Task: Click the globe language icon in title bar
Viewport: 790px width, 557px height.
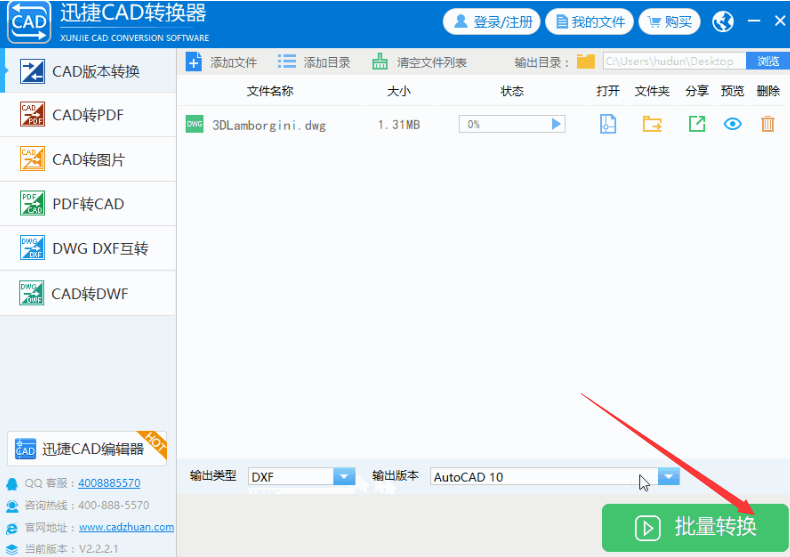Action: (x=723, y=21)
